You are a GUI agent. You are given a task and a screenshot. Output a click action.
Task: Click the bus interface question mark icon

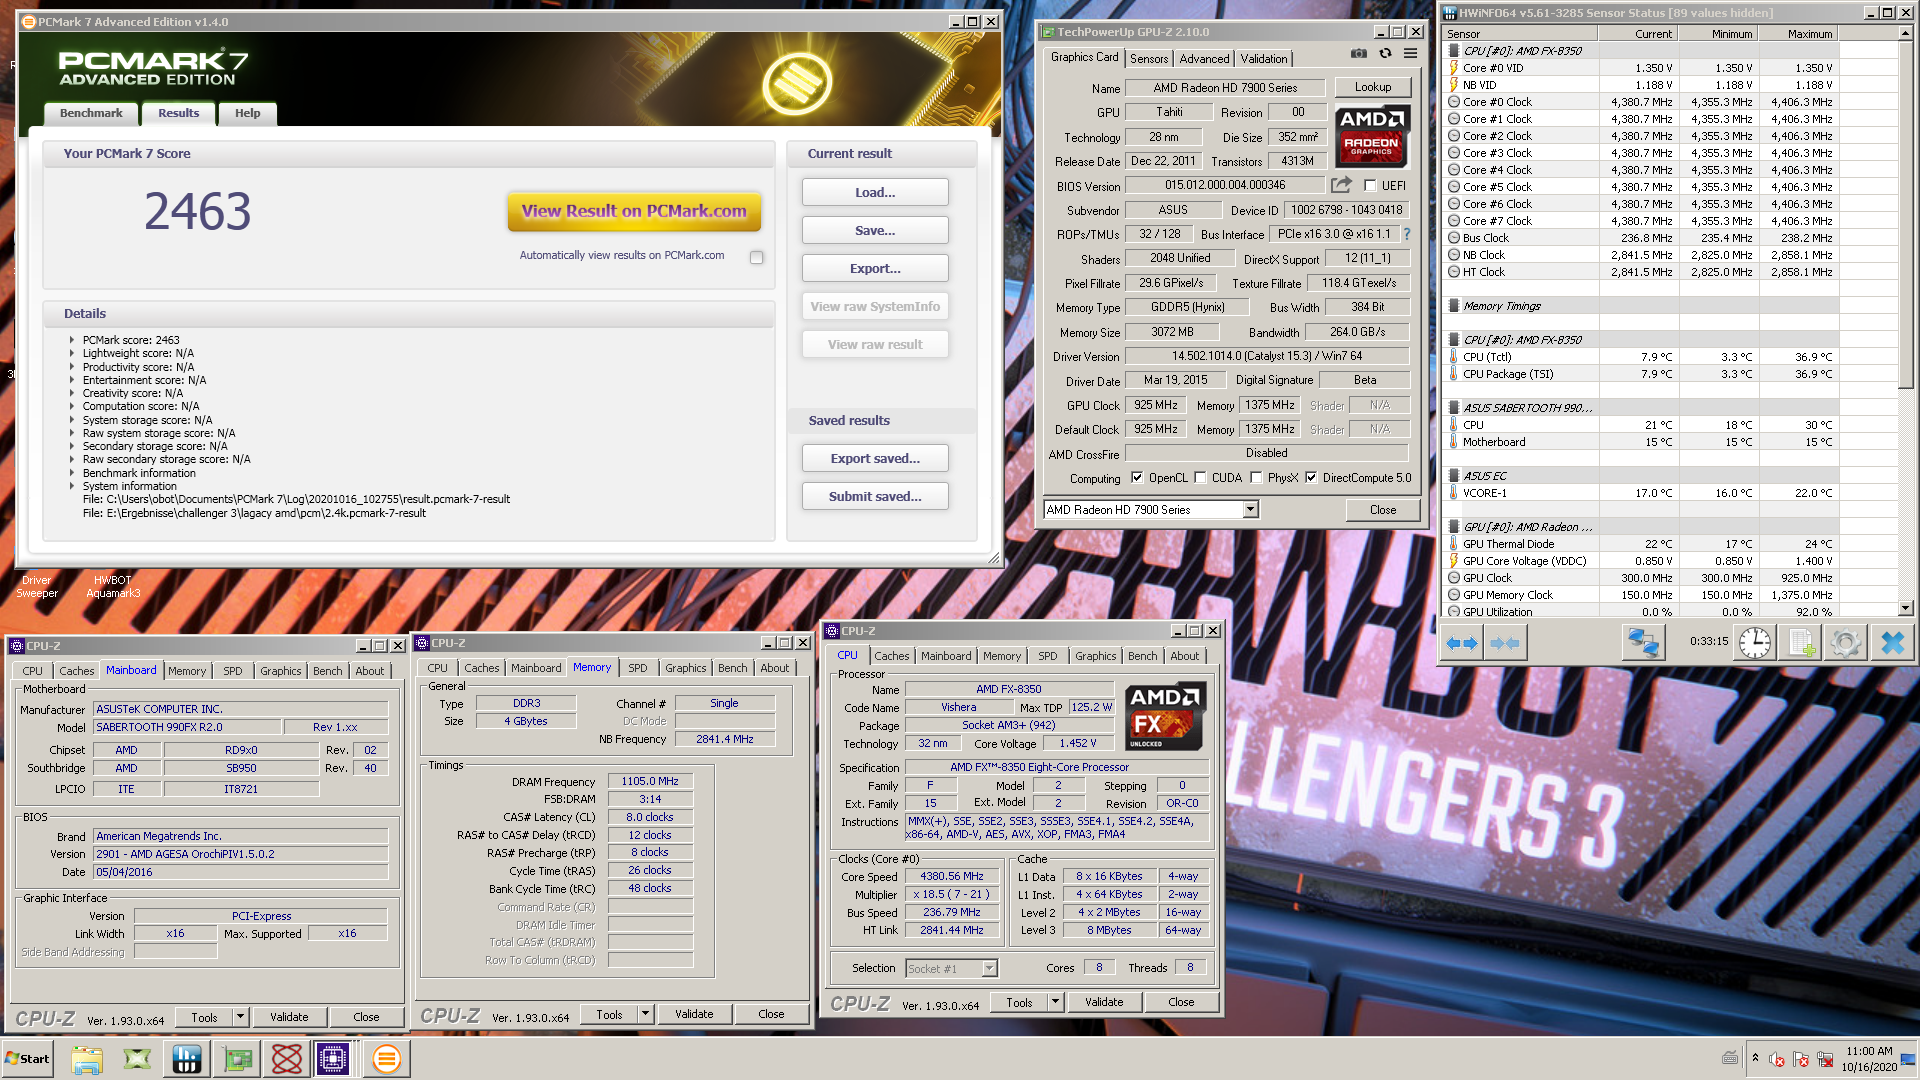[1407, 234]
